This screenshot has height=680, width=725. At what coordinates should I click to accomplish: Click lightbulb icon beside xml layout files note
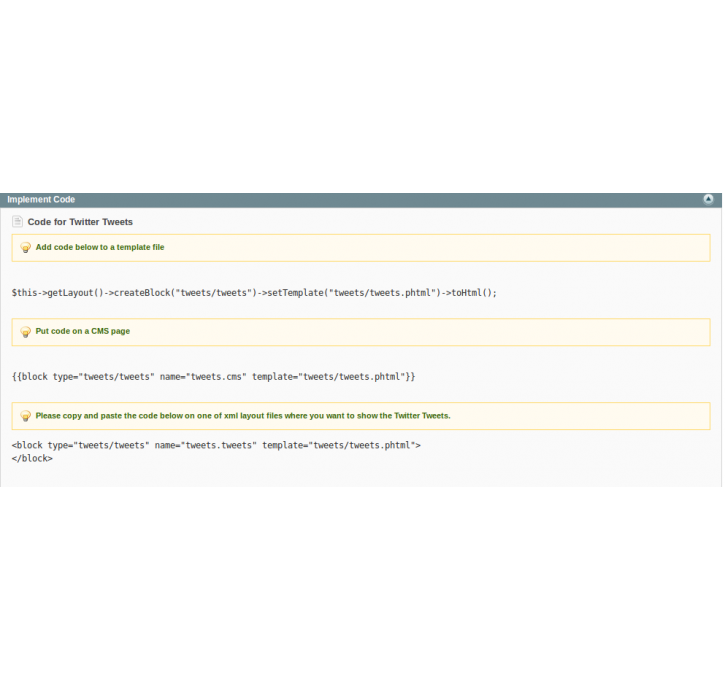(x=25, y=416)
